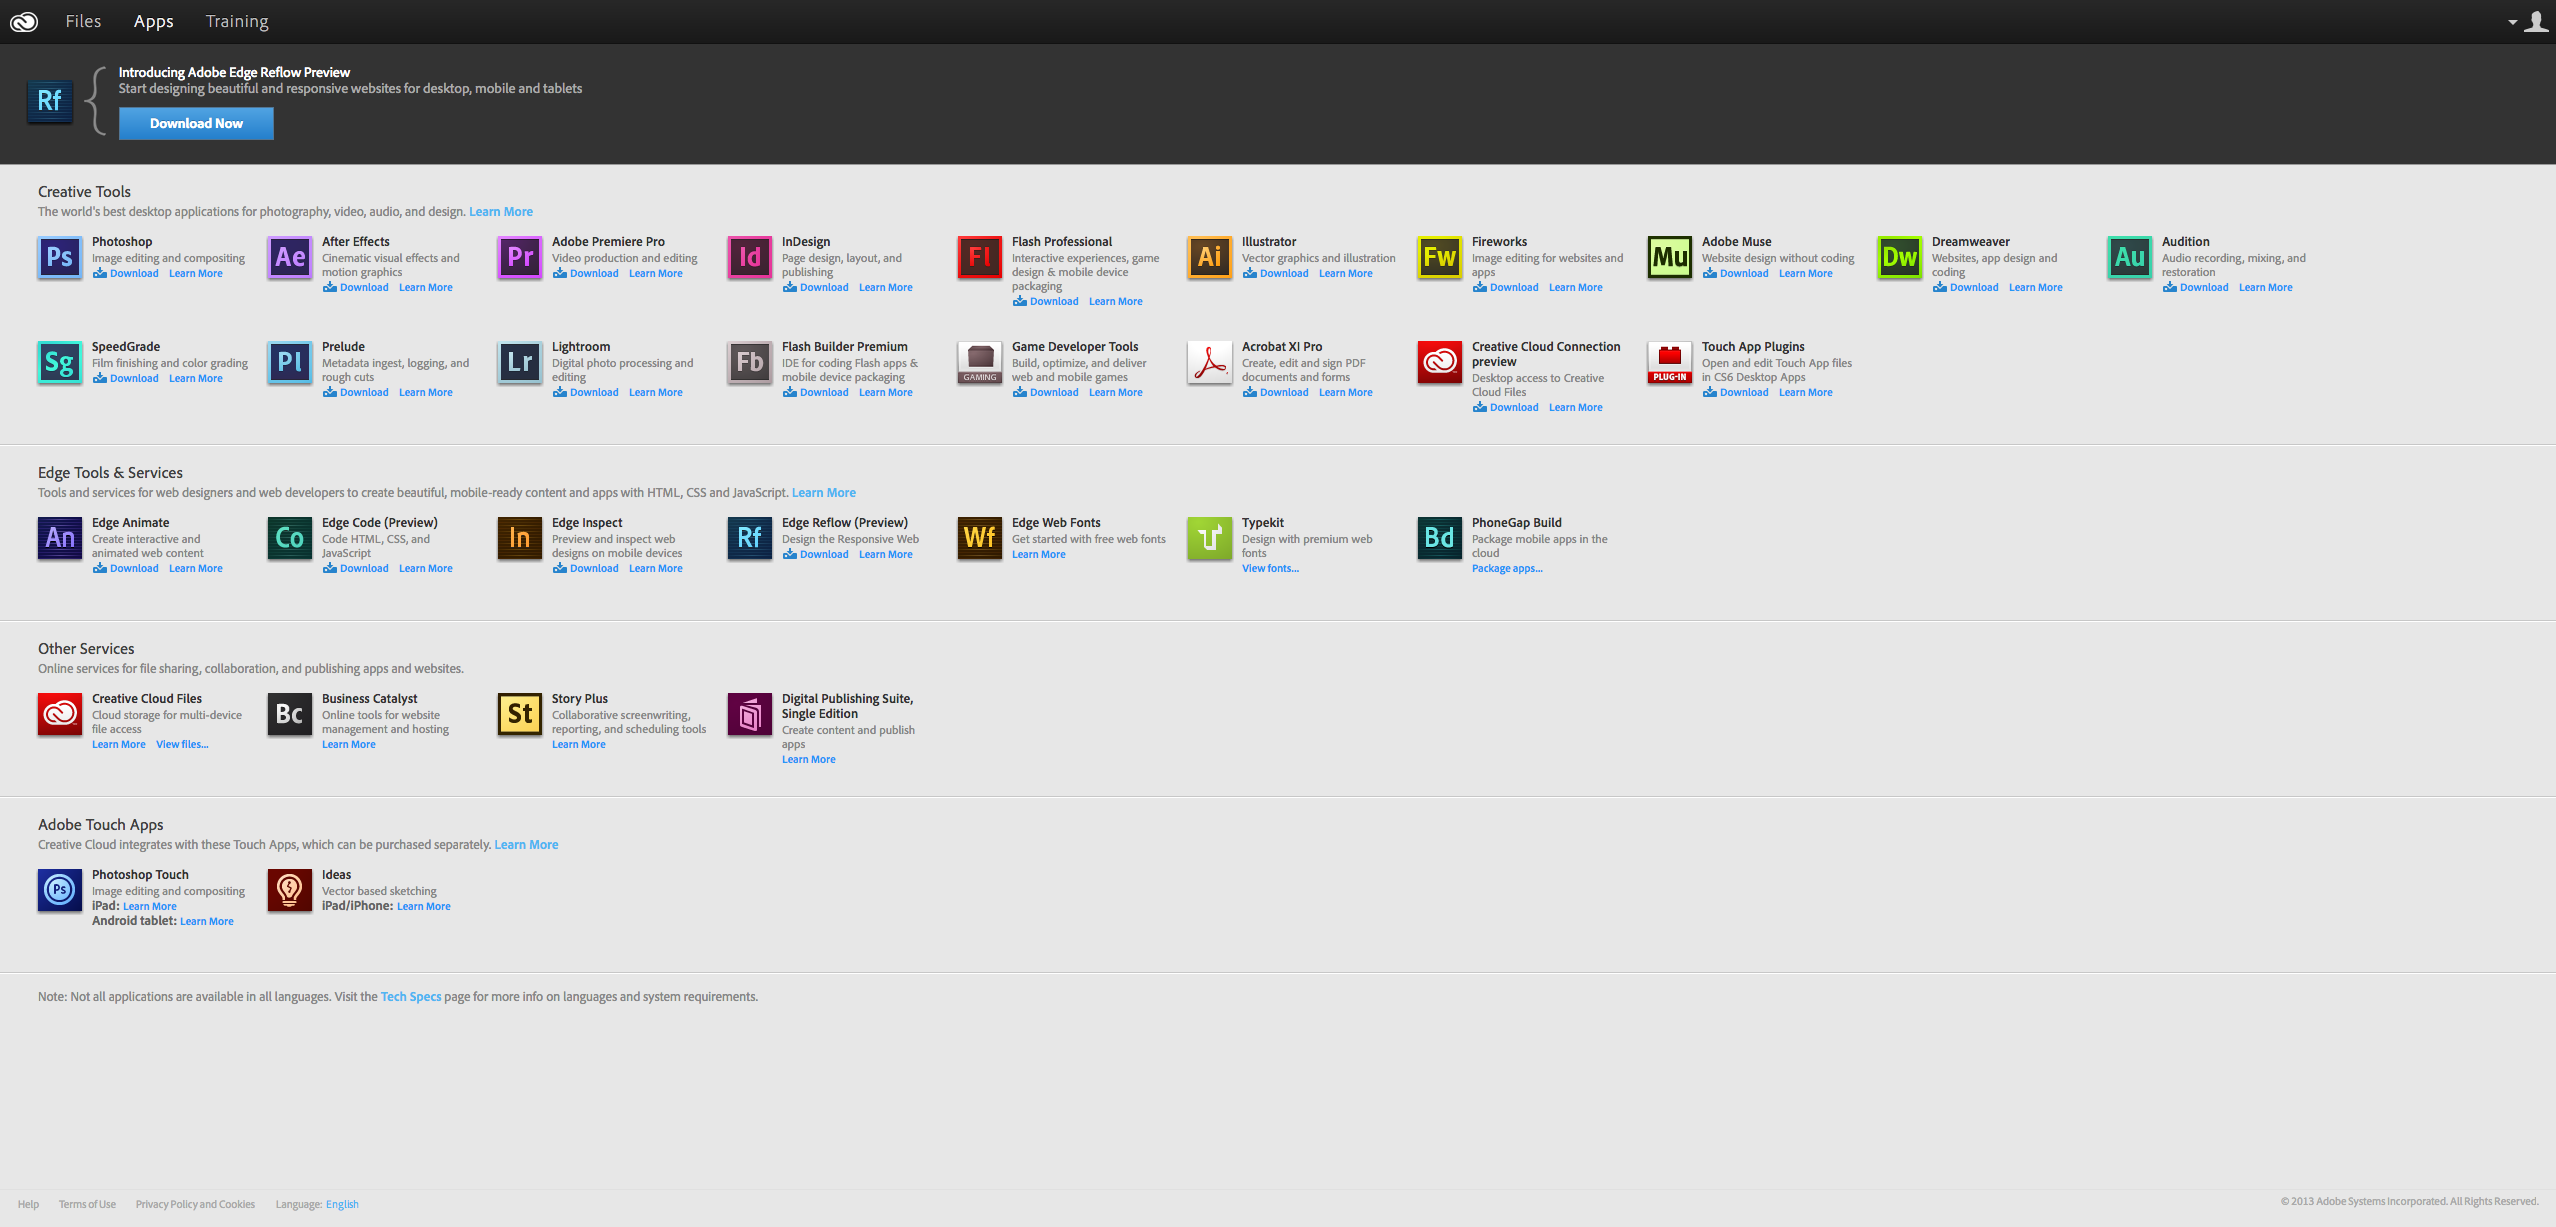Download Edge Animate
2556x1227 pixels.
tap(126, 569)
